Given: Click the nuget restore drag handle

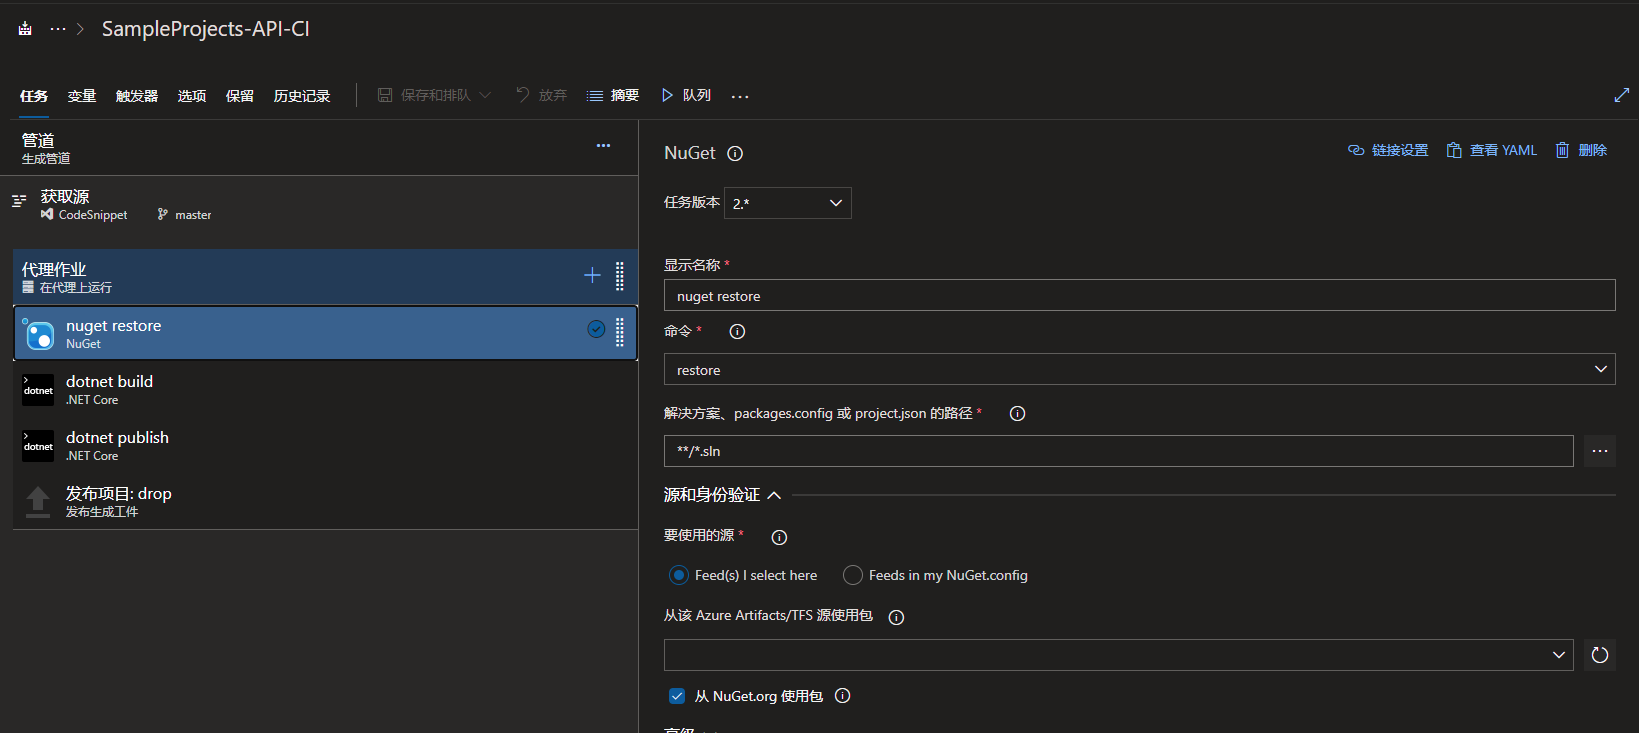Looking at the screenshot, I should [x=620, y=331].
